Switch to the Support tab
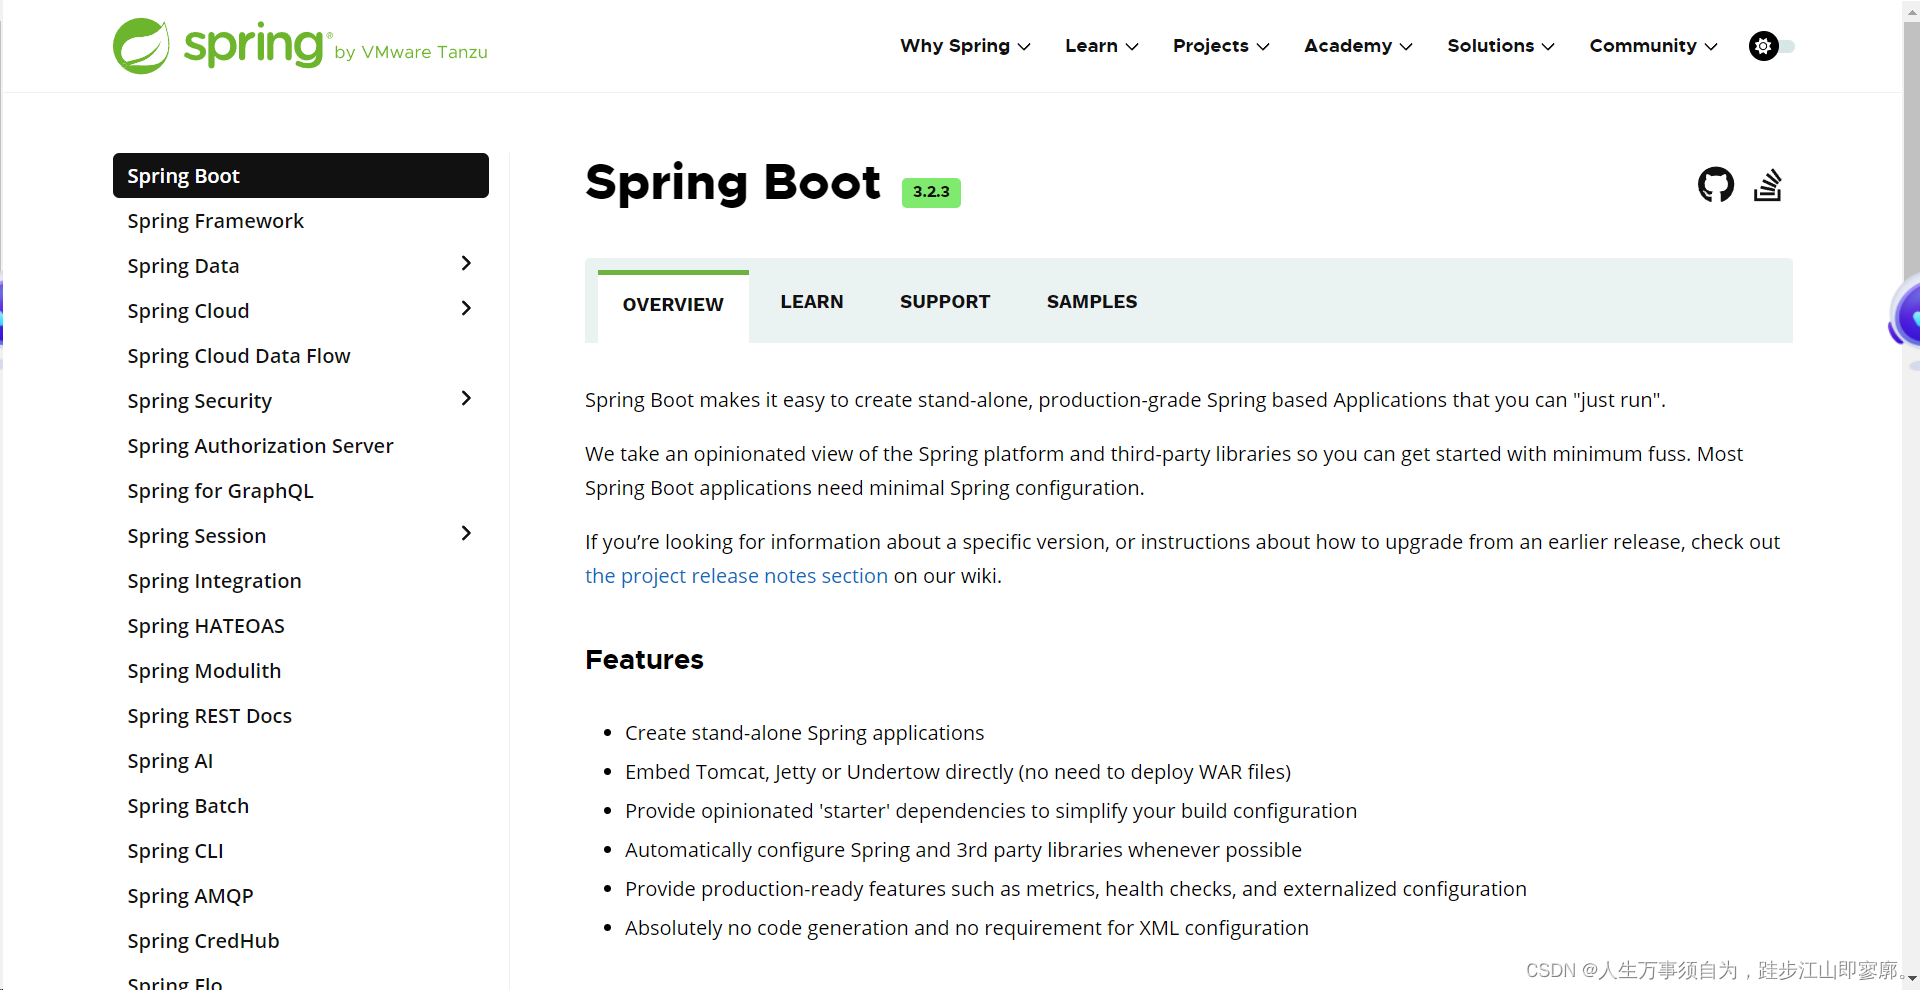 (x=944, y=301)
